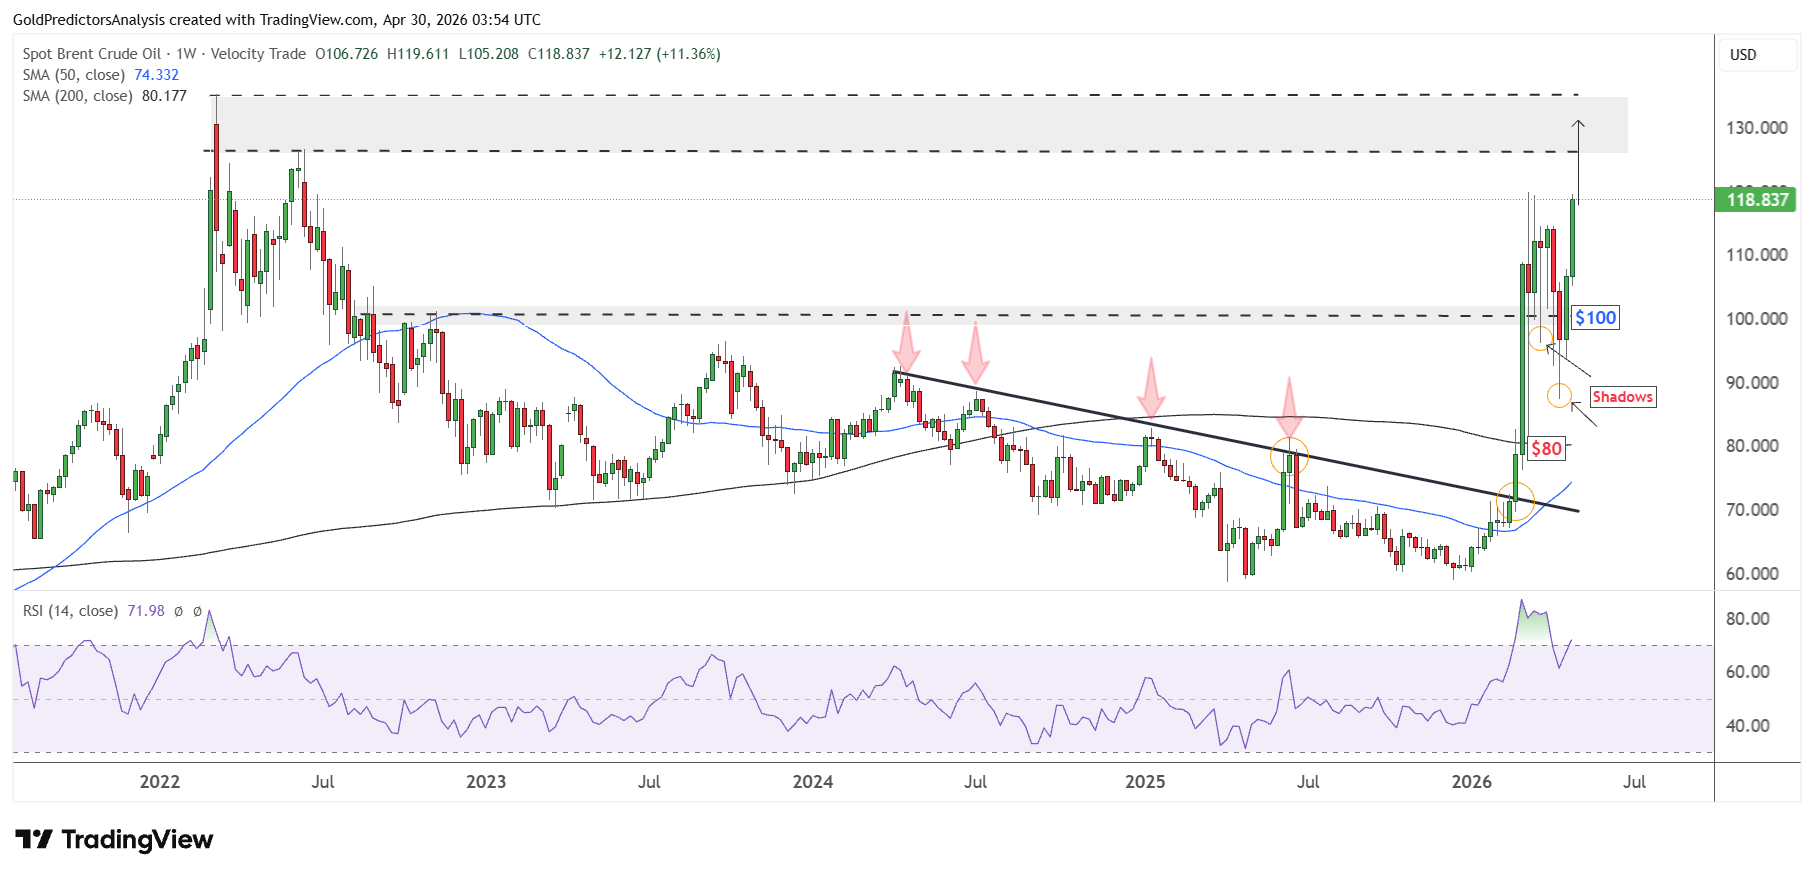Click the Jul label between 2024 and 2025
The image size is (1814, 877).
pyautogui.click(x=976, y=782)
